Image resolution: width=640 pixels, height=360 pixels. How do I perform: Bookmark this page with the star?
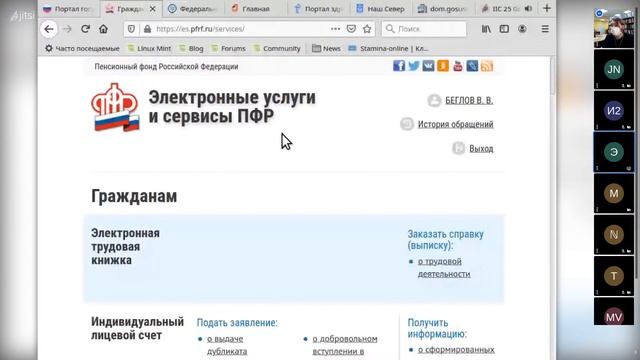(x=367, y=29)
